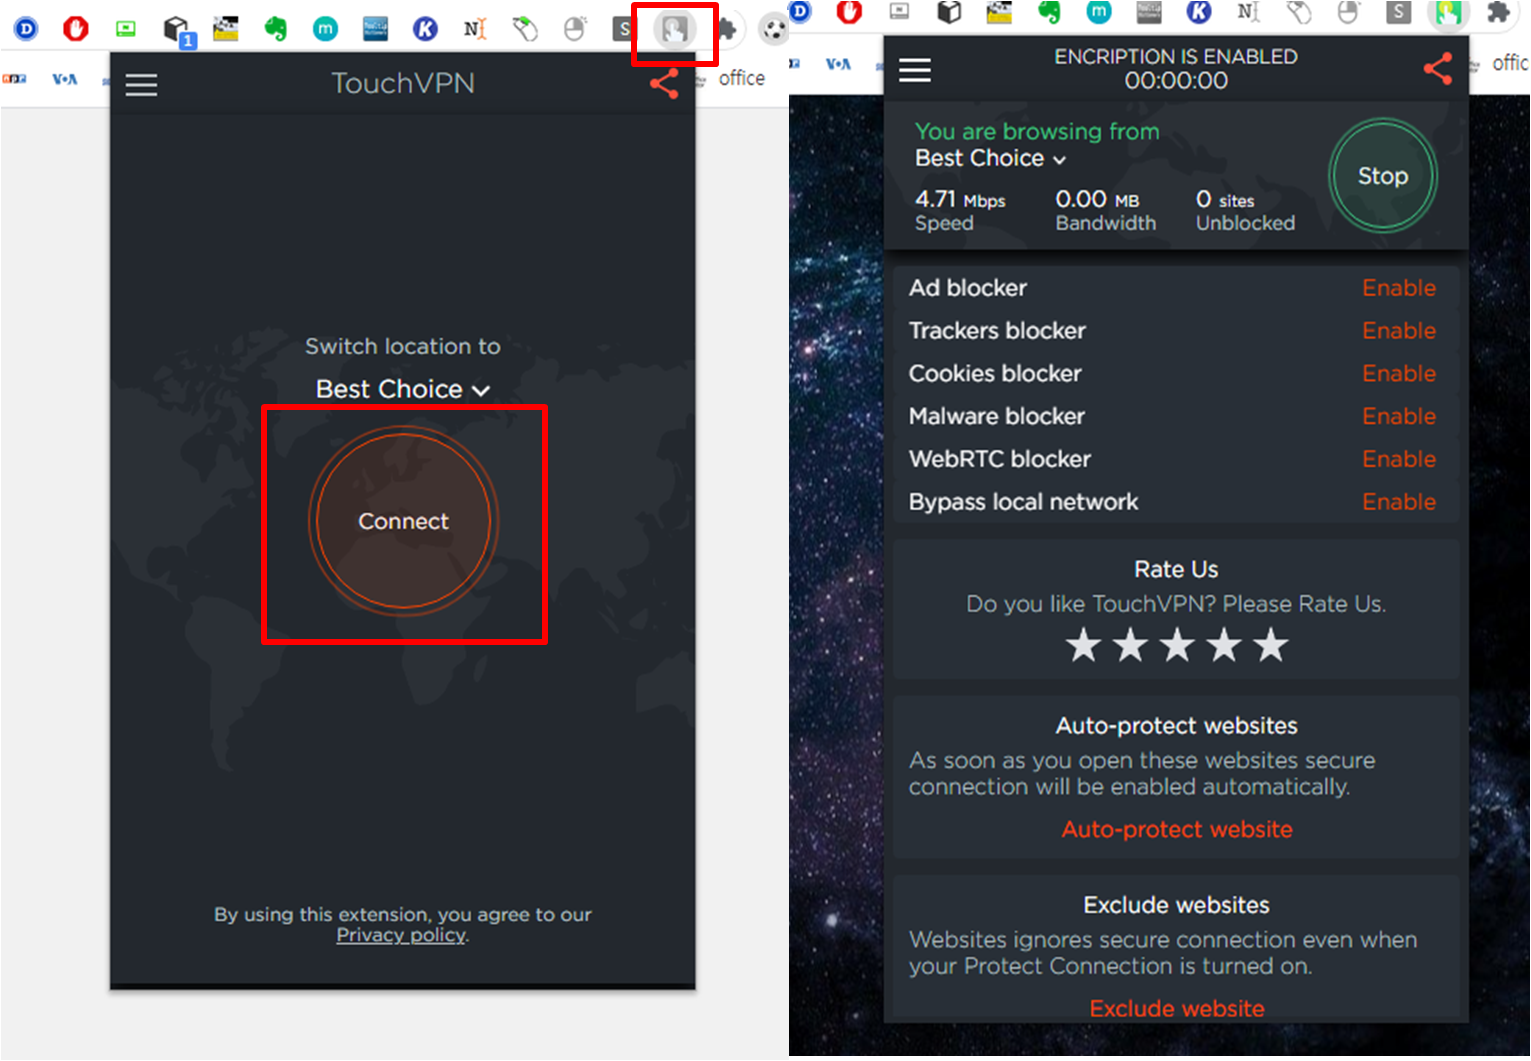Click the N bracket extension icon in left browser
The width and height of the screenshot is (1531, 1061).
(475, 28)
